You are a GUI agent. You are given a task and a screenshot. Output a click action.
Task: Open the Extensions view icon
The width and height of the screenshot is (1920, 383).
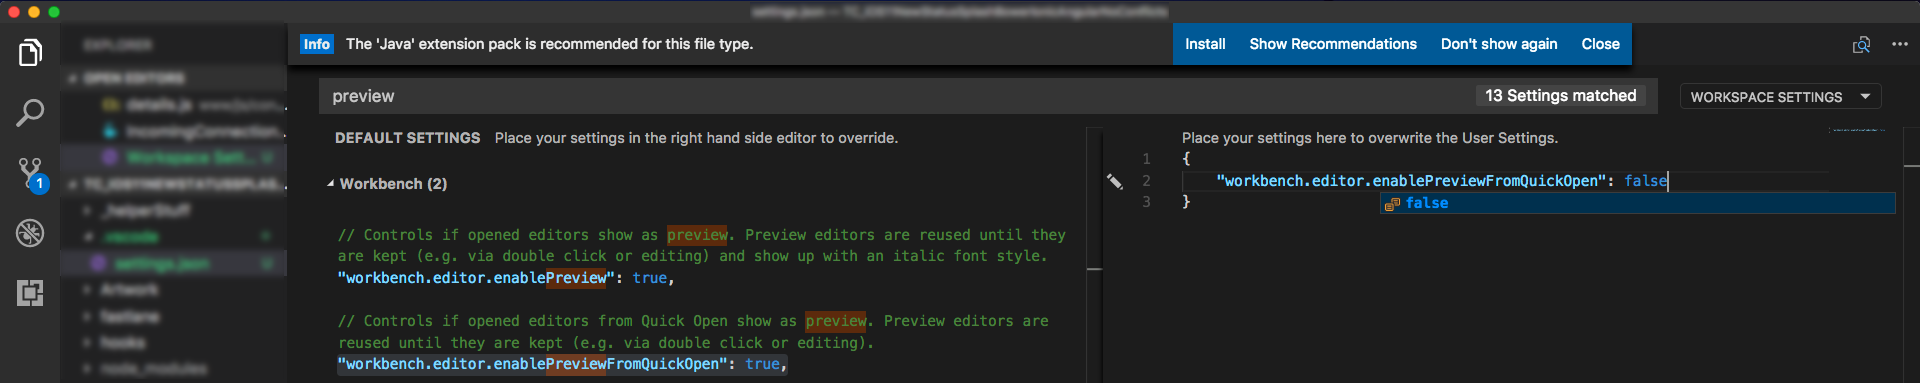point(30,292)
